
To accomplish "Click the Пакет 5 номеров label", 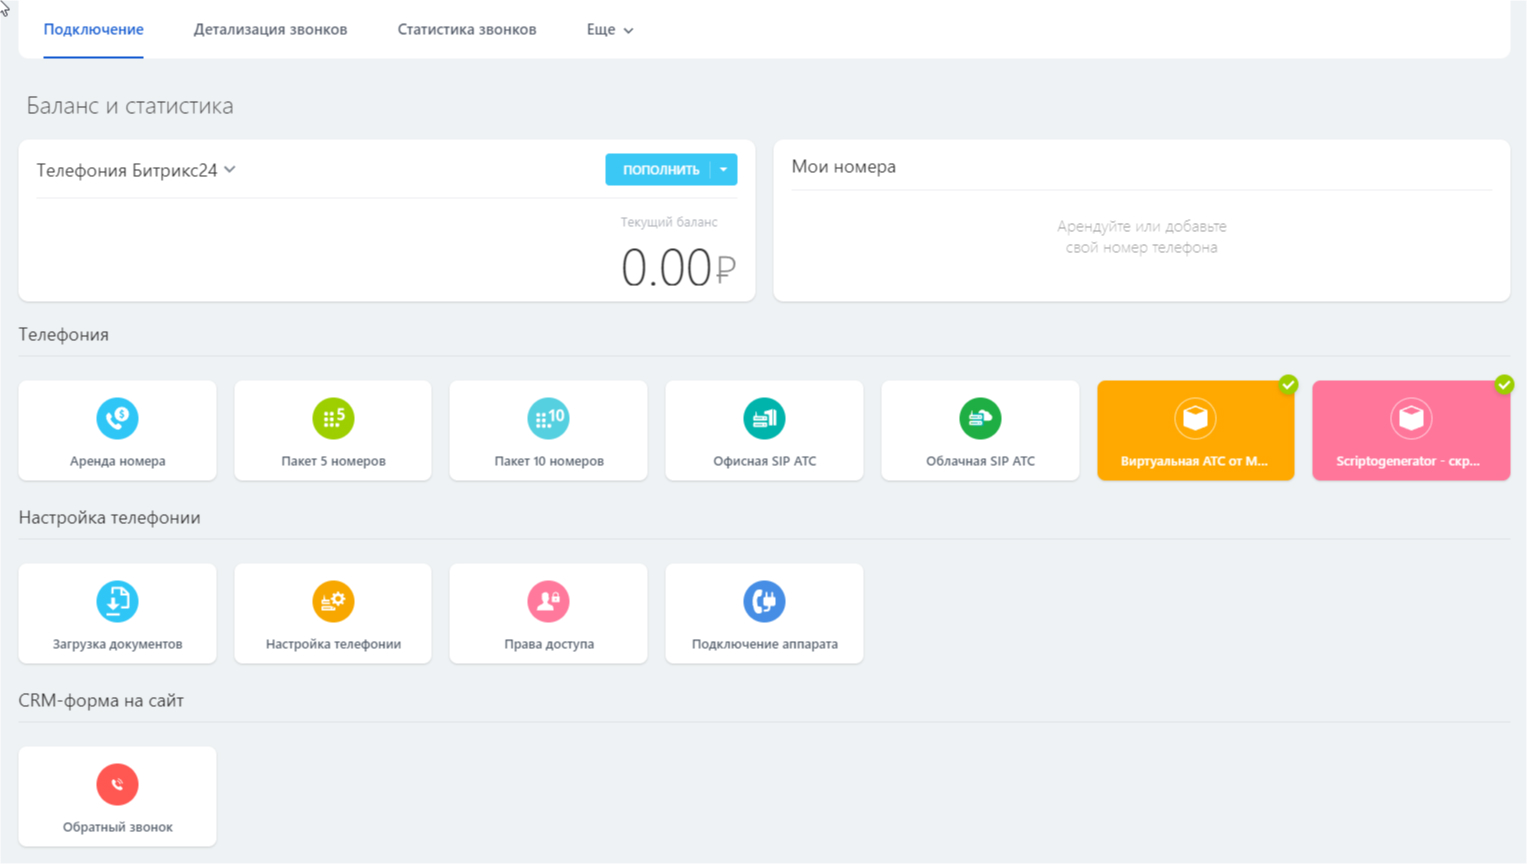I will 333,461.
